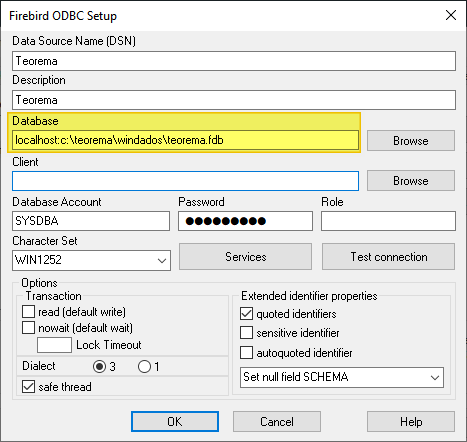This screenshot has height=442, width=467.
Task: Uncheck quoted identifiers checkbox
Action: [x=246, y=314]
